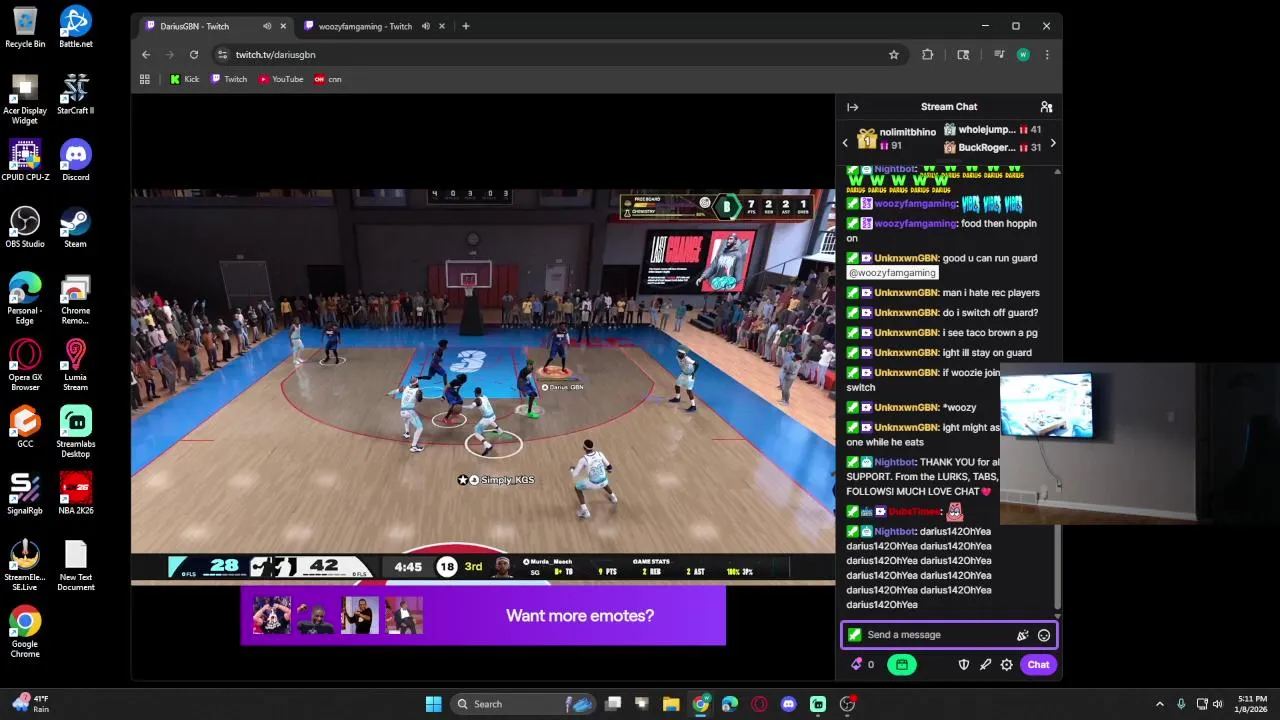Open the Steam desktop shortcut

(75, 227)
